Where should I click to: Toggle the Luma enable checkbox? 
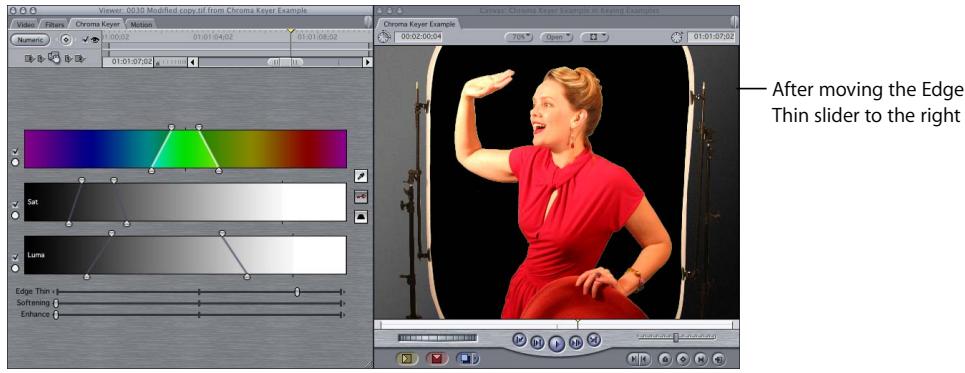click(x=15, y=257)
